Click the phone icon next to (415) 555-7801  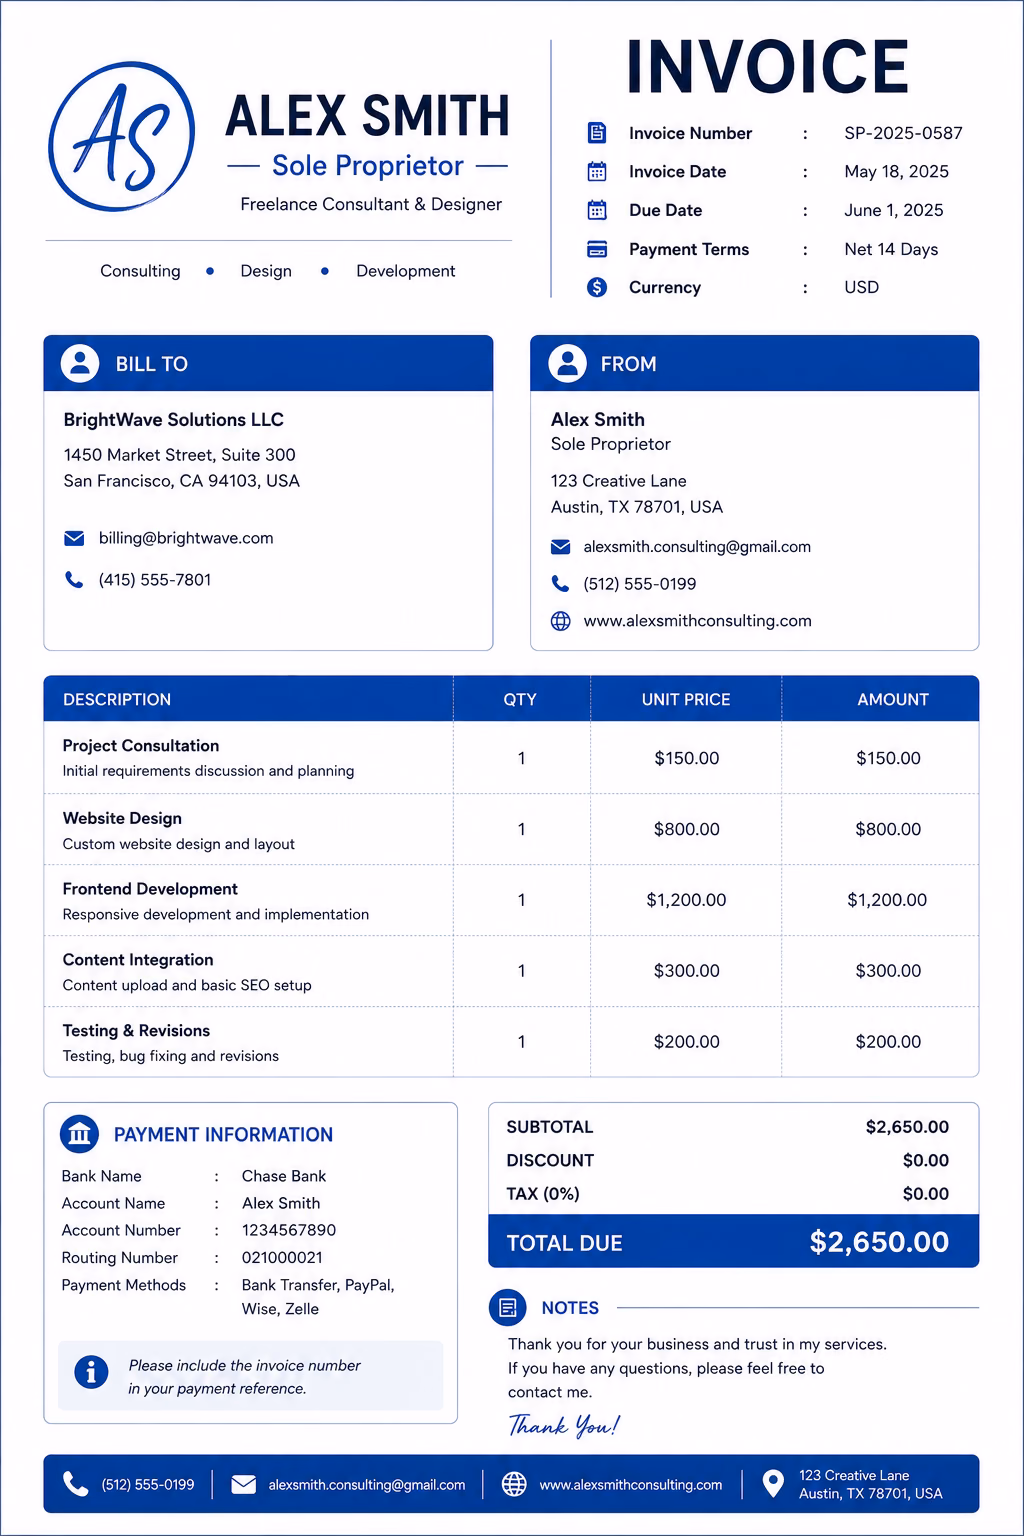click(x=74, y=580)
